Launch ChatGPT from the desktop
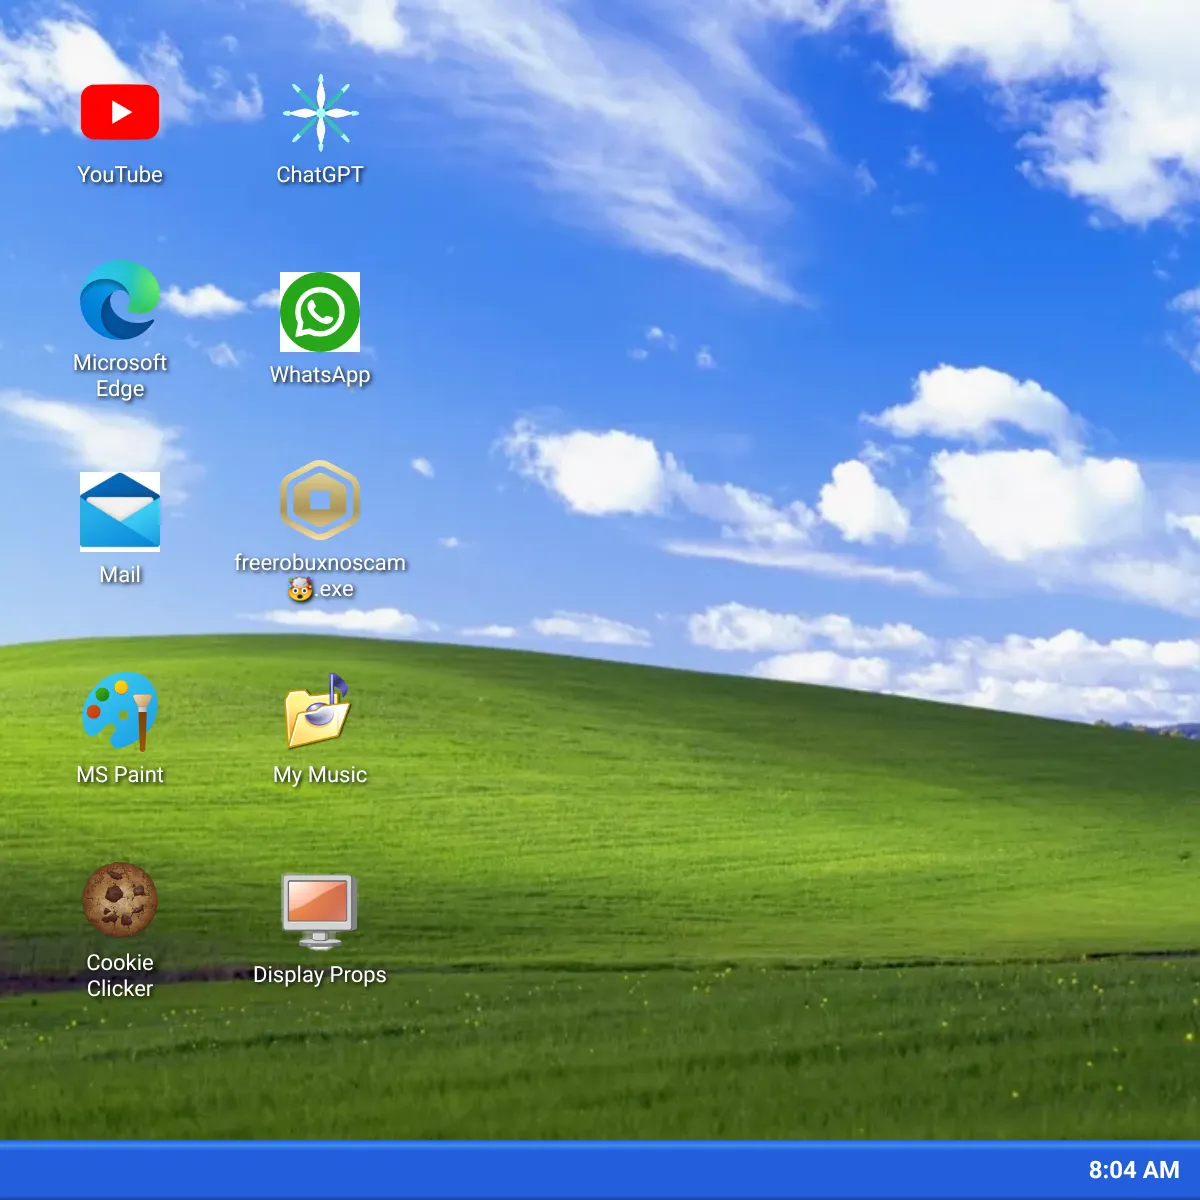1200x1200 pixels. click(x=320, y=112)
